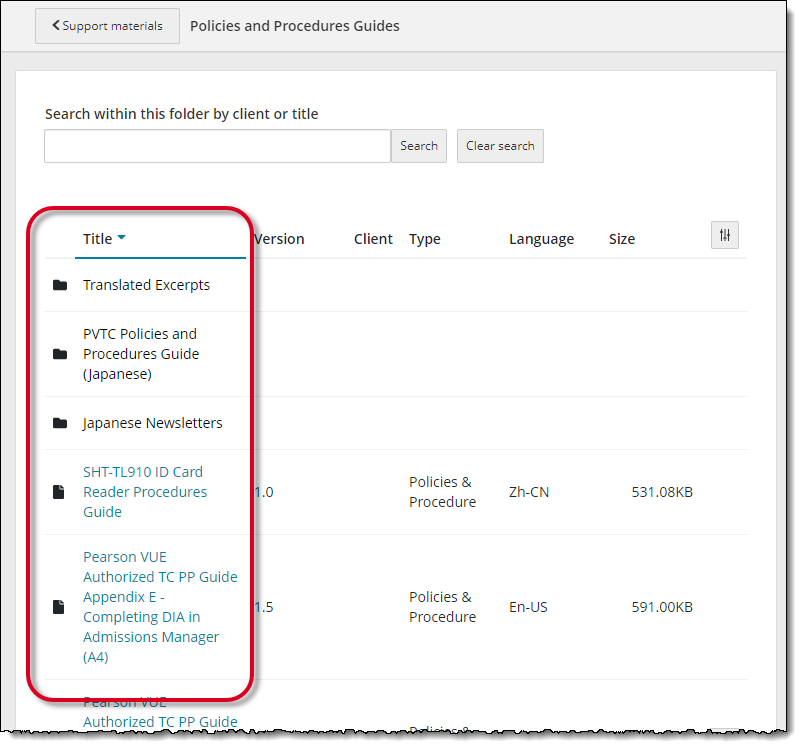Open SHT-TL910 ID Card Reader Procedures Guide
Image resolution: width=802 pixels, height=751 pixels.
pyautogui.click(x=145, y=492)
